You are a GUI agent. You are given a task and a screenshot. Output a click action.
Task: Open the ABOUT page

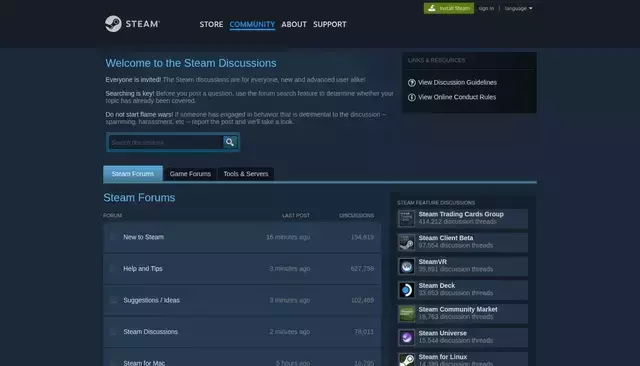point(294,24)
